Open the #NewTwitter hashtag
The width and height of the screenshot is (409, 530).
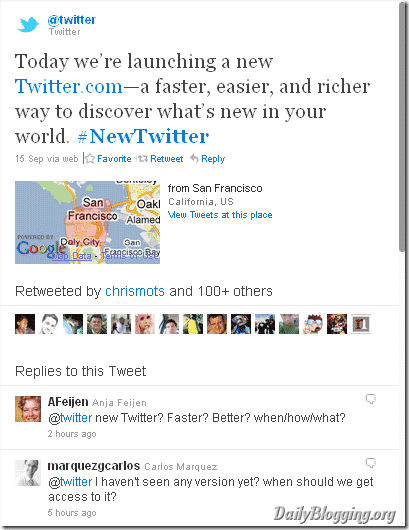pos(143,136)
